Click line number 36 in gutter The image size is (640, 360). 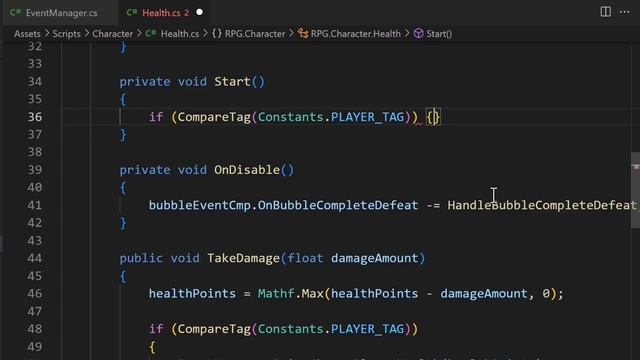35,117
